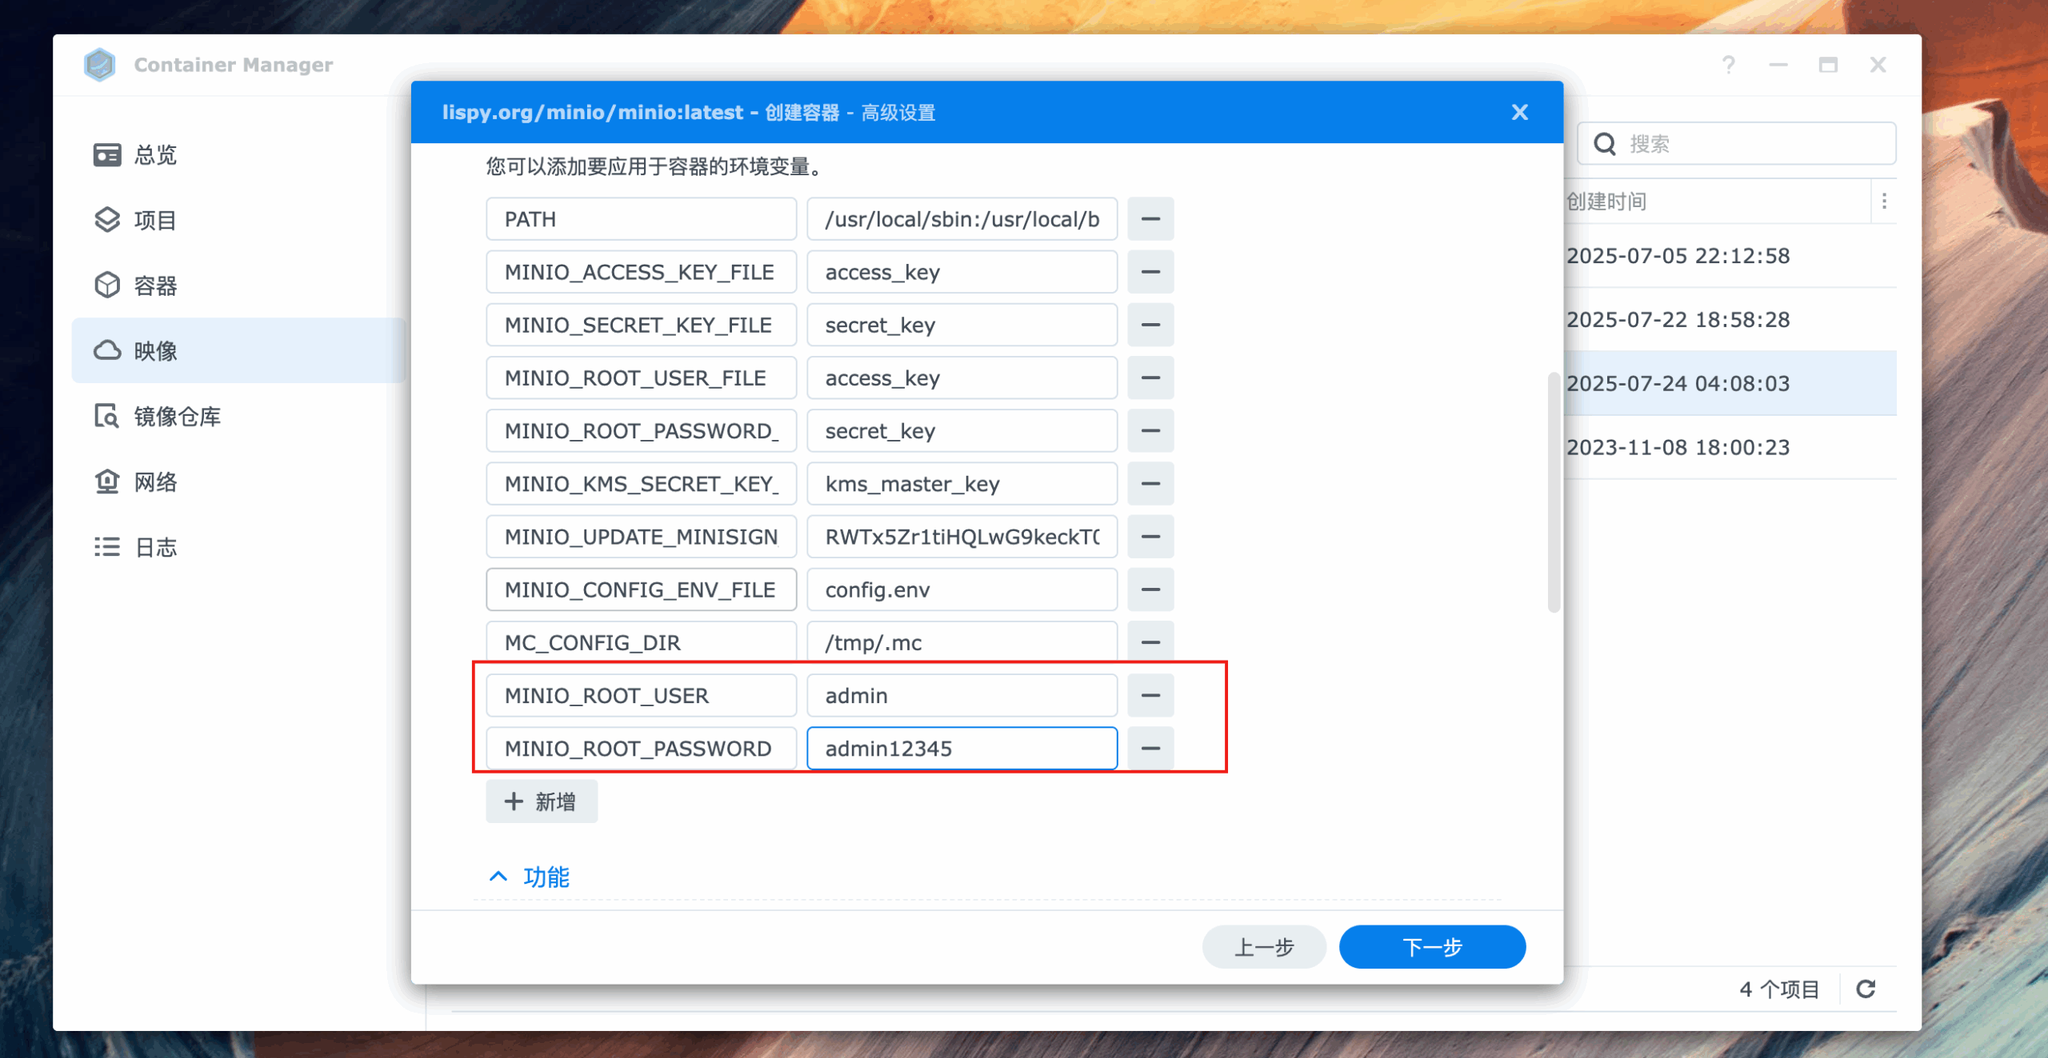Viewport: 2048px width, 1058px height.
Task: Proceed with 下一步 button
Action: (1432, 947)
